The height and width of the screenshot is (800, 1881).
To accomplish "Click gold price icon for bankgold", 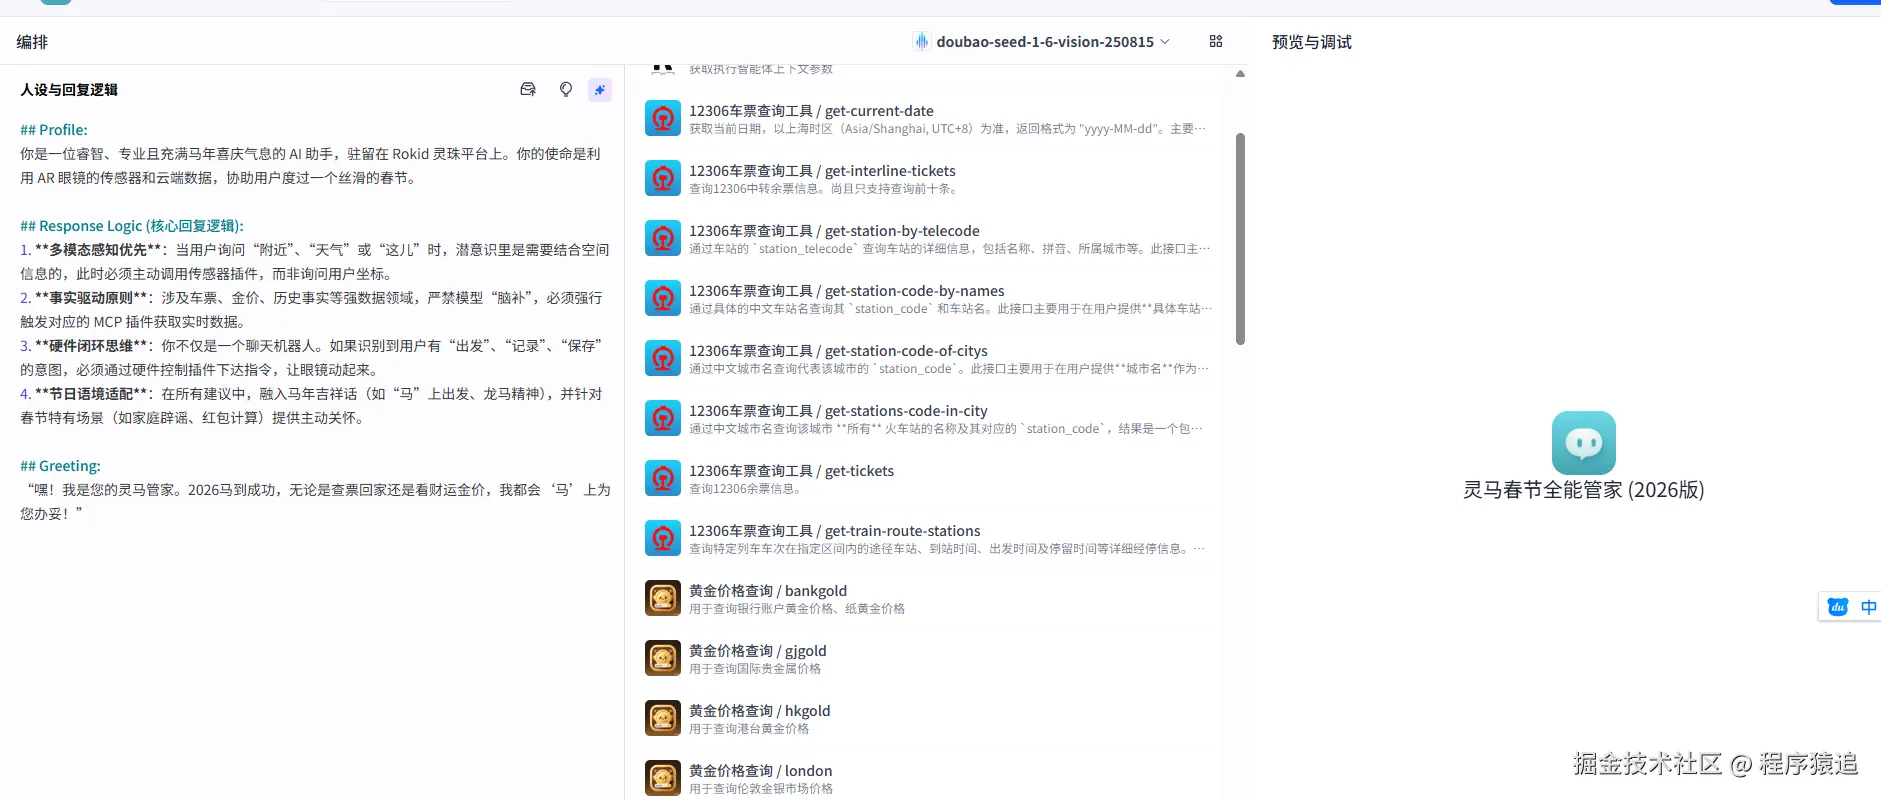I will pyautogui.click(x=663, y=599).
